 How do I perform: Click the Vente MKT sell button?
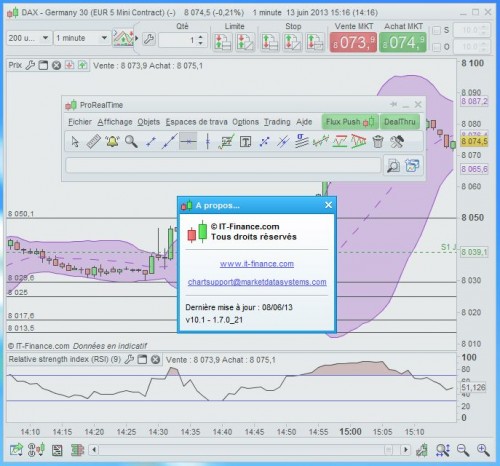point(353,42)
